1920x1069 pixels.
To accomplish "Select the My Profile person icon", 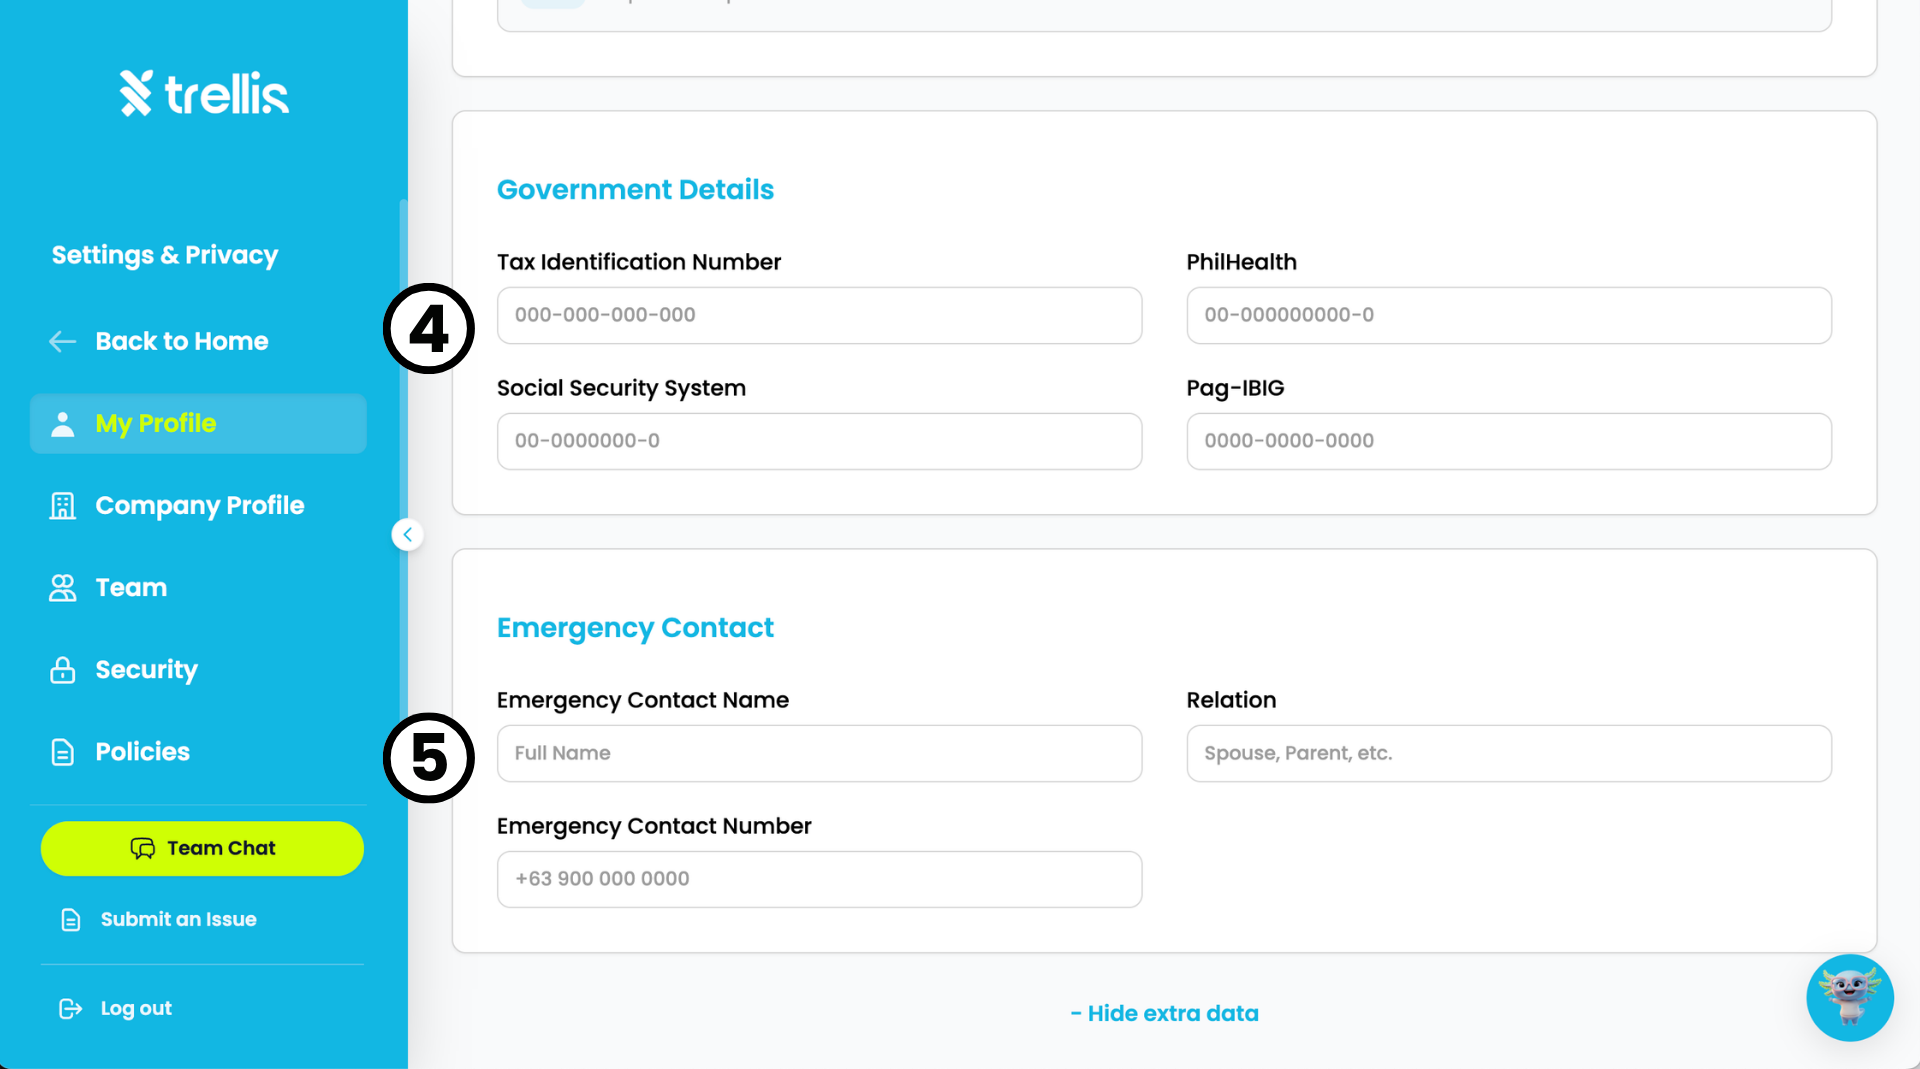I will click(62, 424).
